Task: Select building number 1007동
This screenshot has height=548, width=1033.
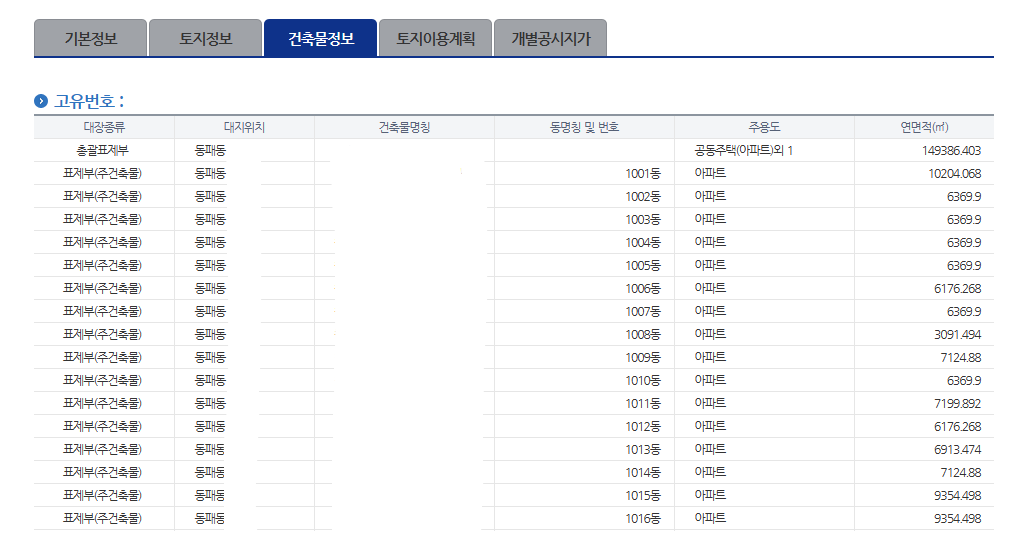Action: pyautogui.click(x=643, y=312)
